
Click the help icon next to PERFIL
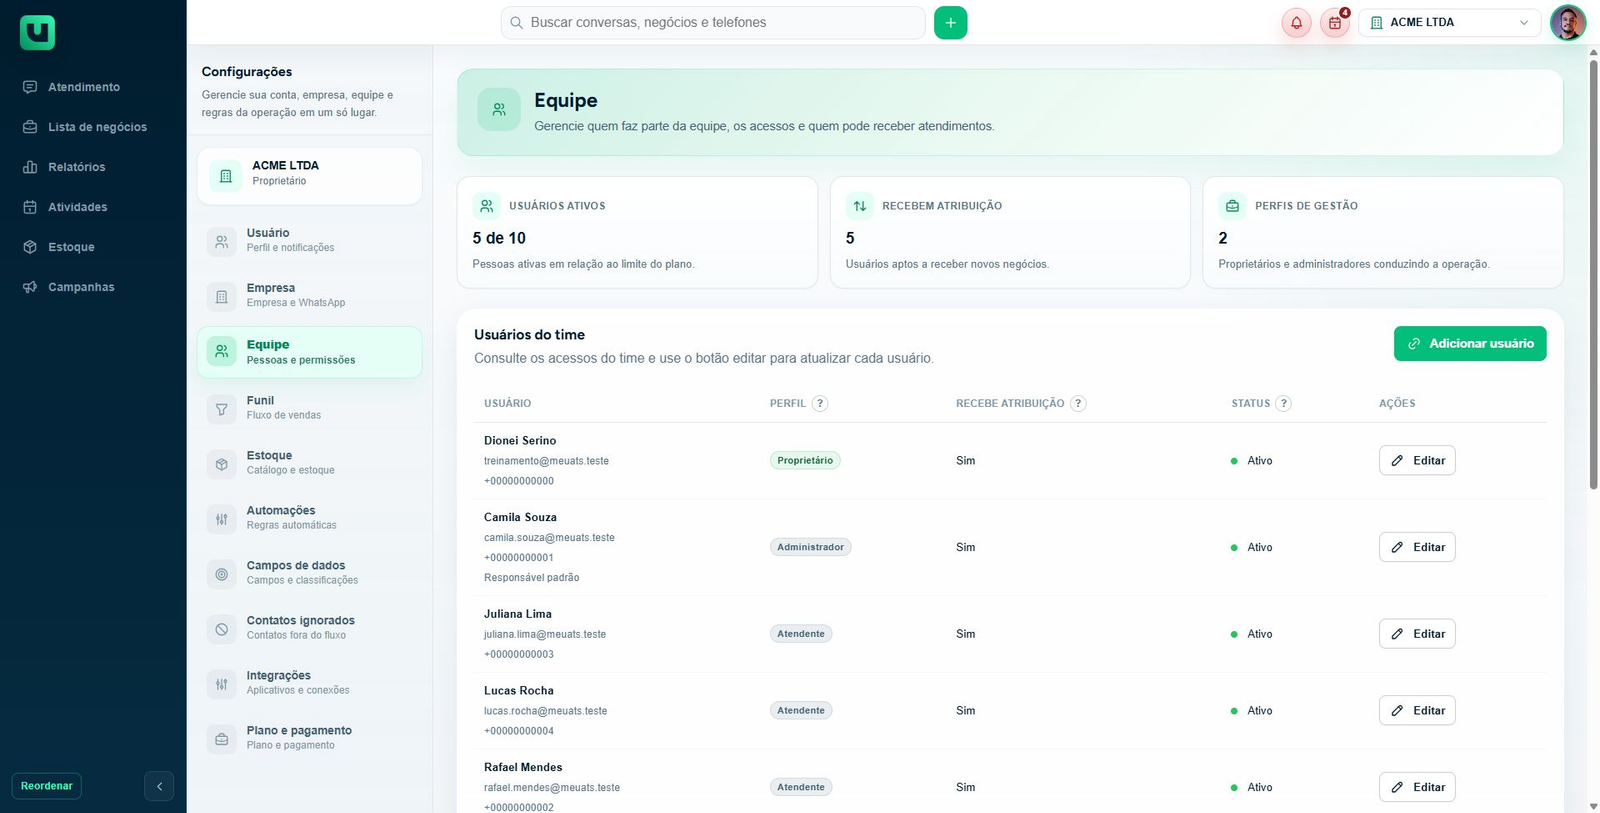(x=820, y=403)
